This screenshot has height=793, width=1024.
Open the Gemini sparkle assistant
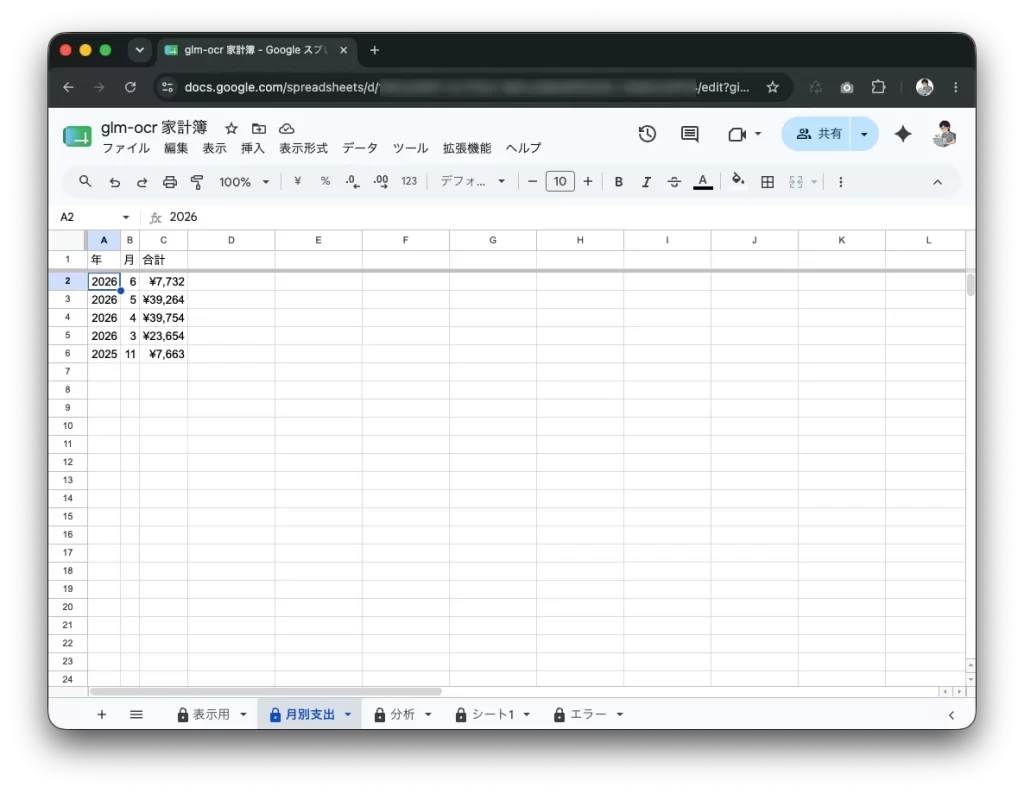[x=903, y=134]
